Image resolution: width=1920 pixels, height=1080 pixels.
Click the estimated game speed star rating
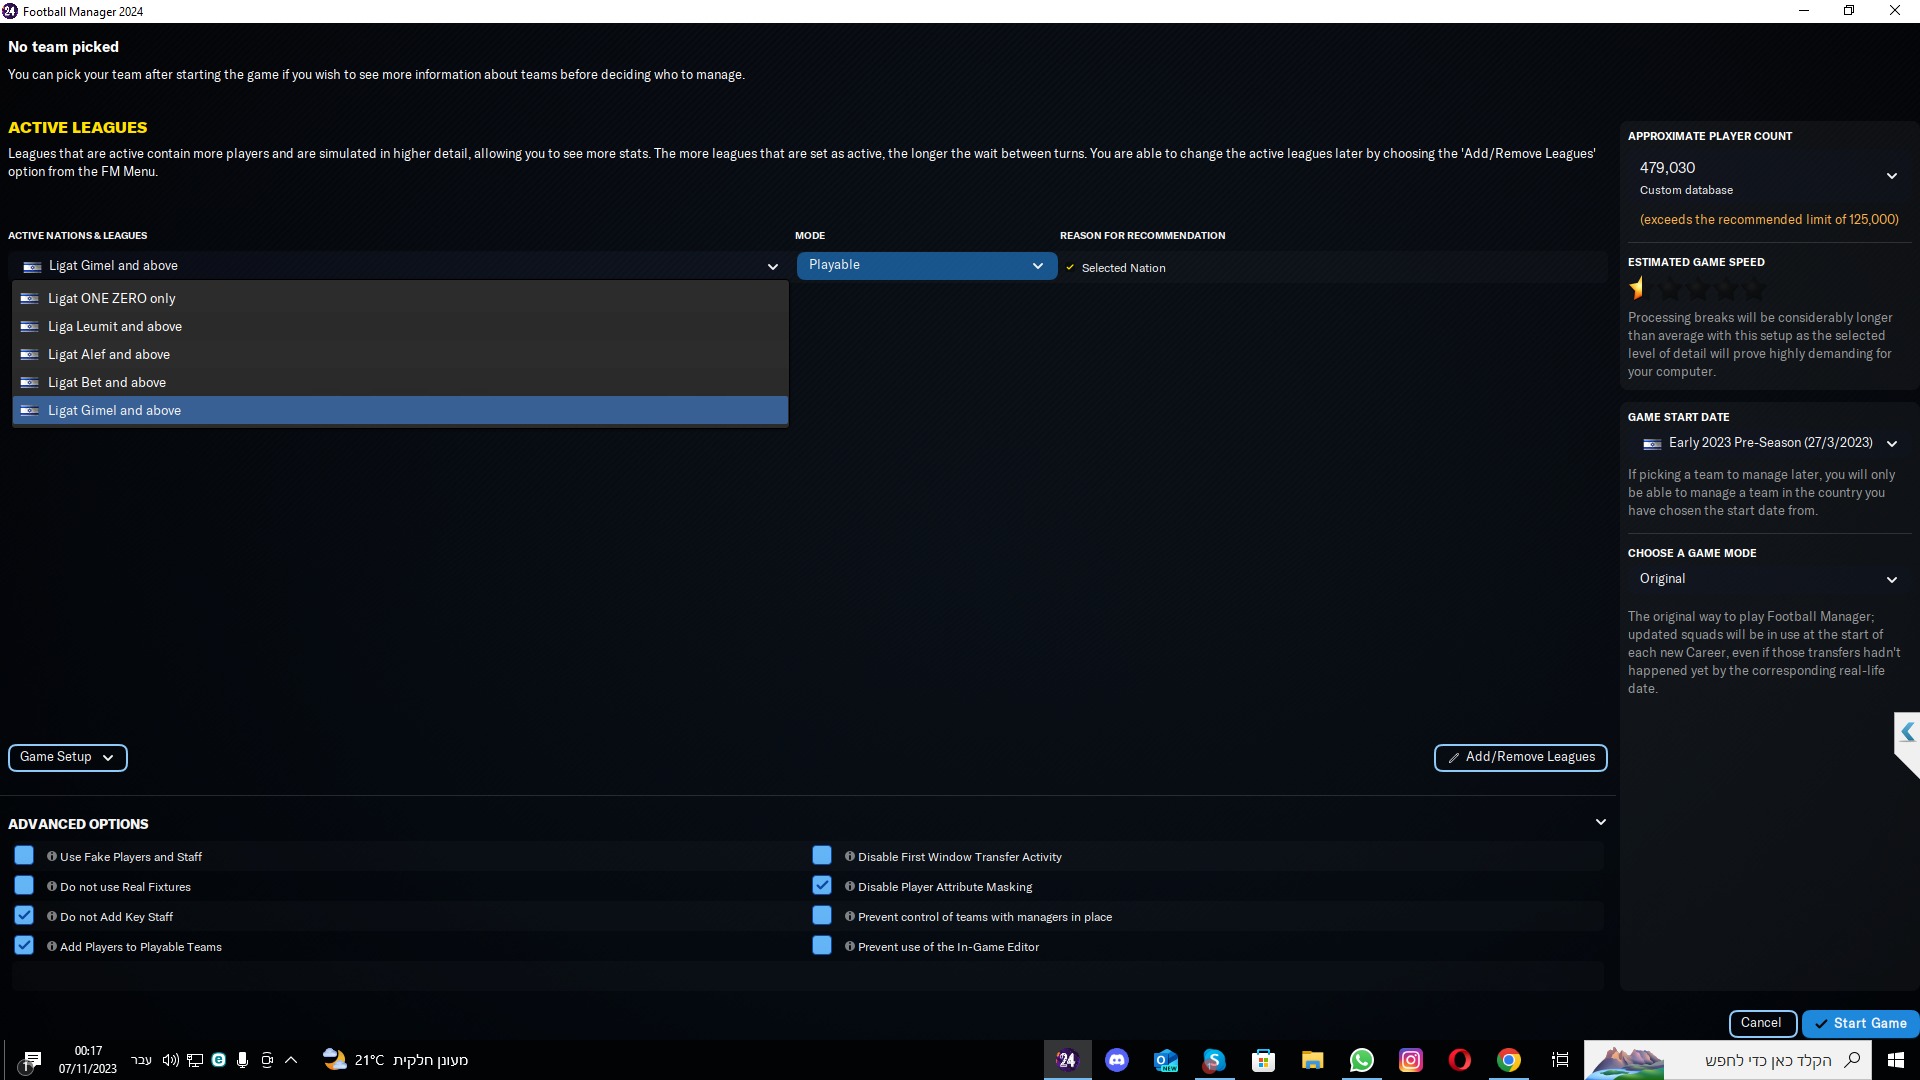[1698, 289]
